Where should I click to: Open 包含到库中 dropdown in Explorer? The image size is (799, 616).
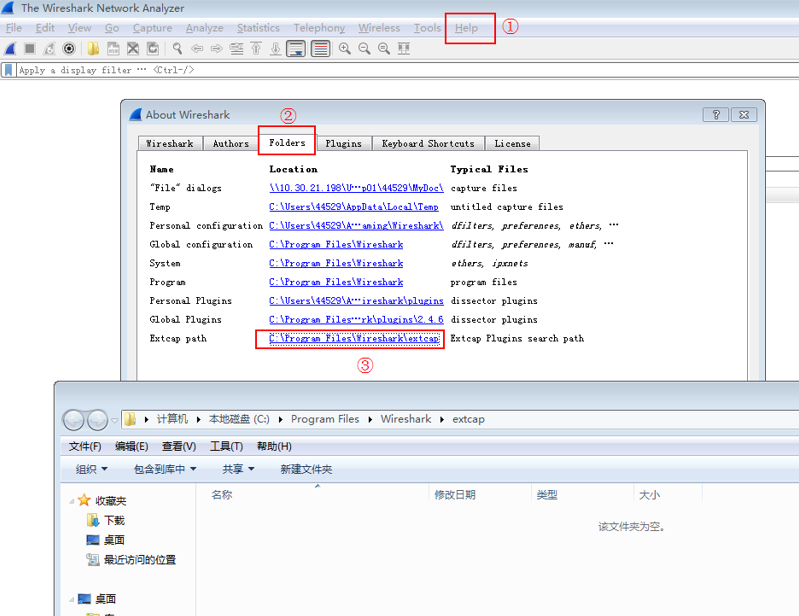[x=165, y=469]
